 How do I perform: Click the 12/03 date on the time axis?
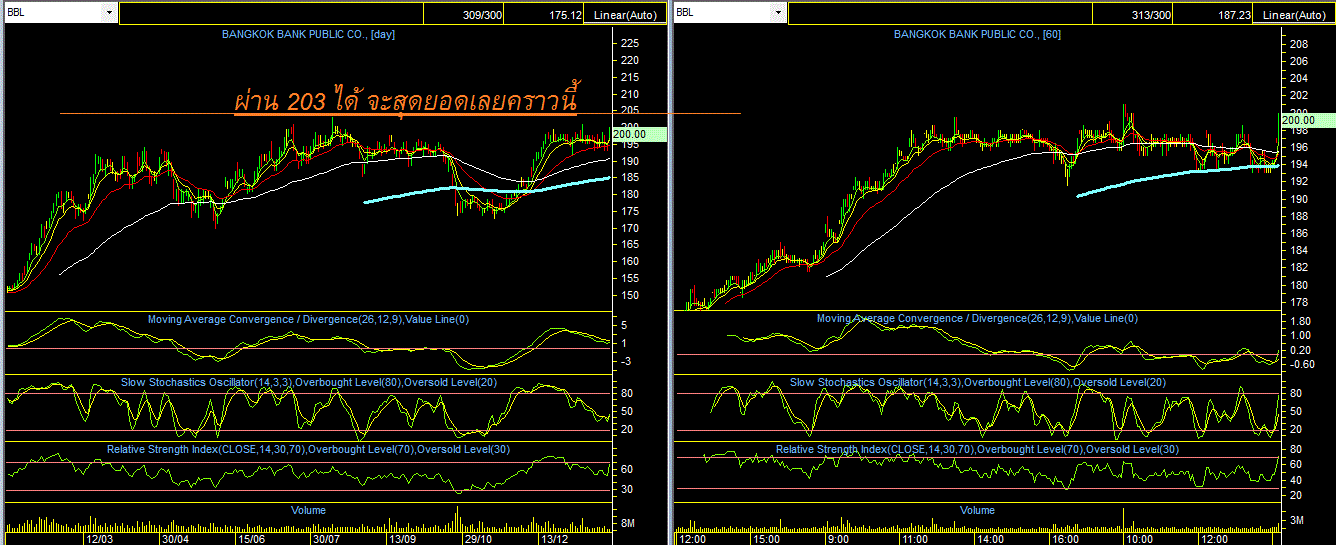99,539
